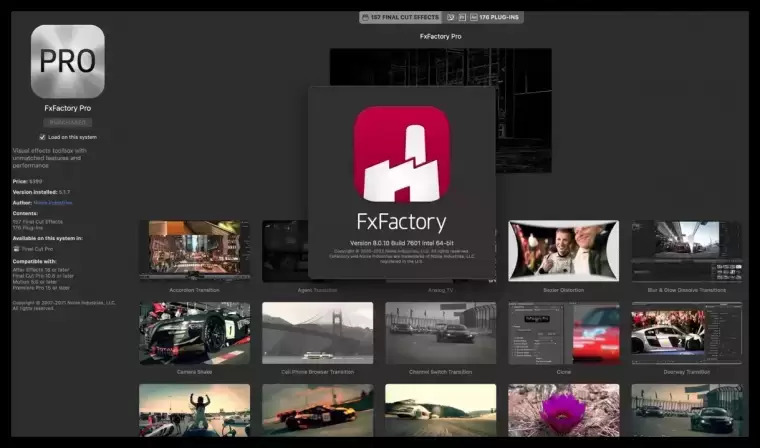Open the Blur & Glow Dissolve Transitions thumbnail

(687, 251)
